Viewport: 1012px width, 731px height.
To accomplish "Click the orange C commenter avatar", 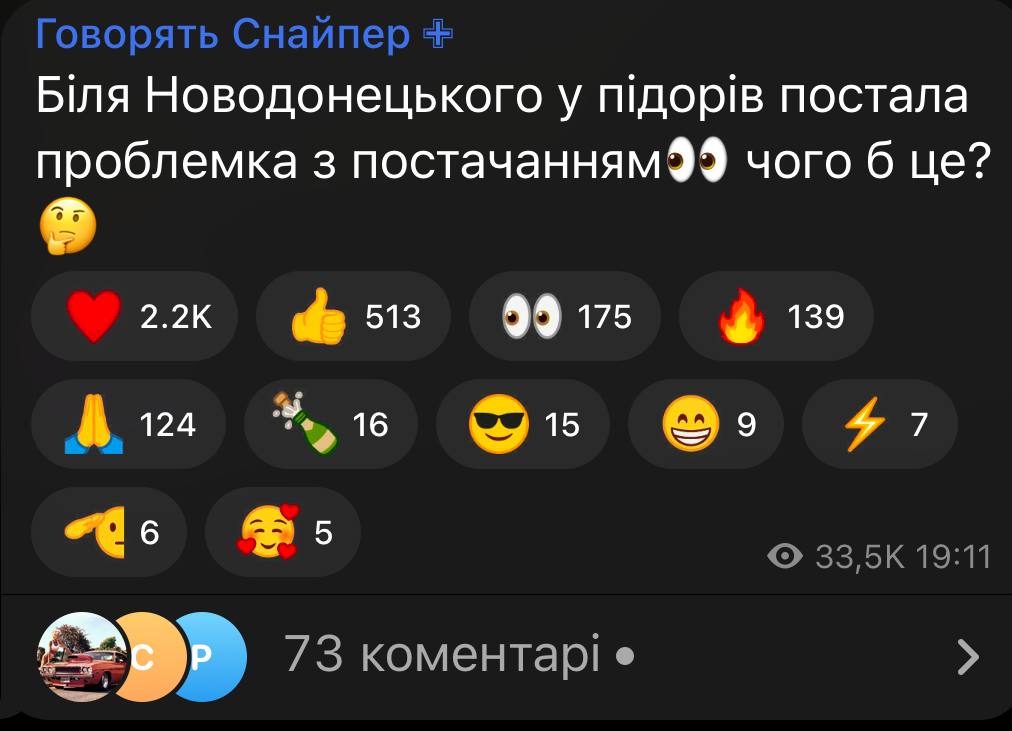I will tap(147, 657).
